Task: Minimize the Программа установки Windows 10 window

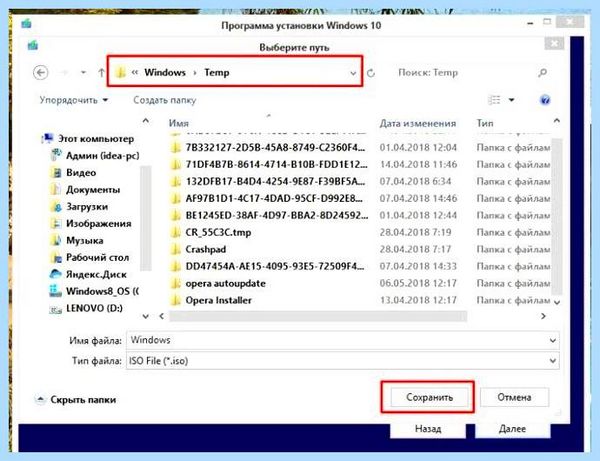Action: coord(530,23)
